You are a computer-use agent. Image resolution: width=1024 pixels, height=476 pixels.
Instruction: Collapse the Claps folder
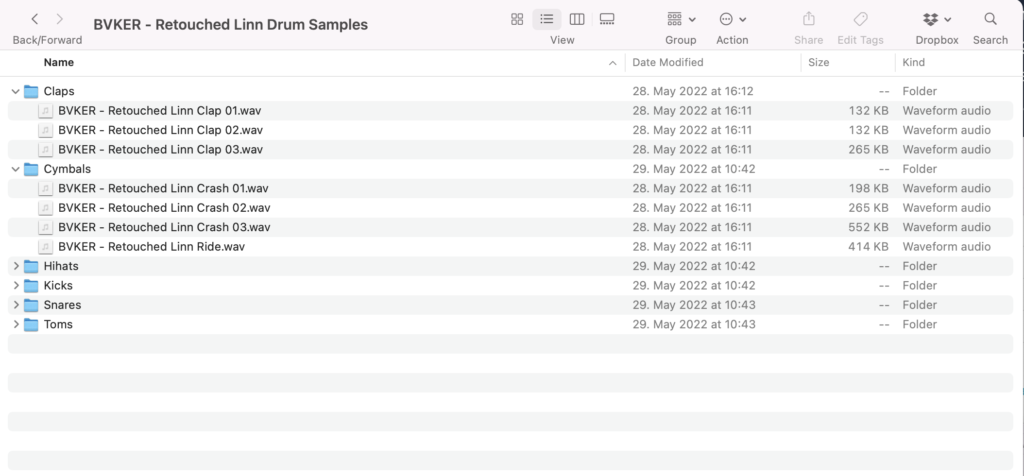[16, 91]
